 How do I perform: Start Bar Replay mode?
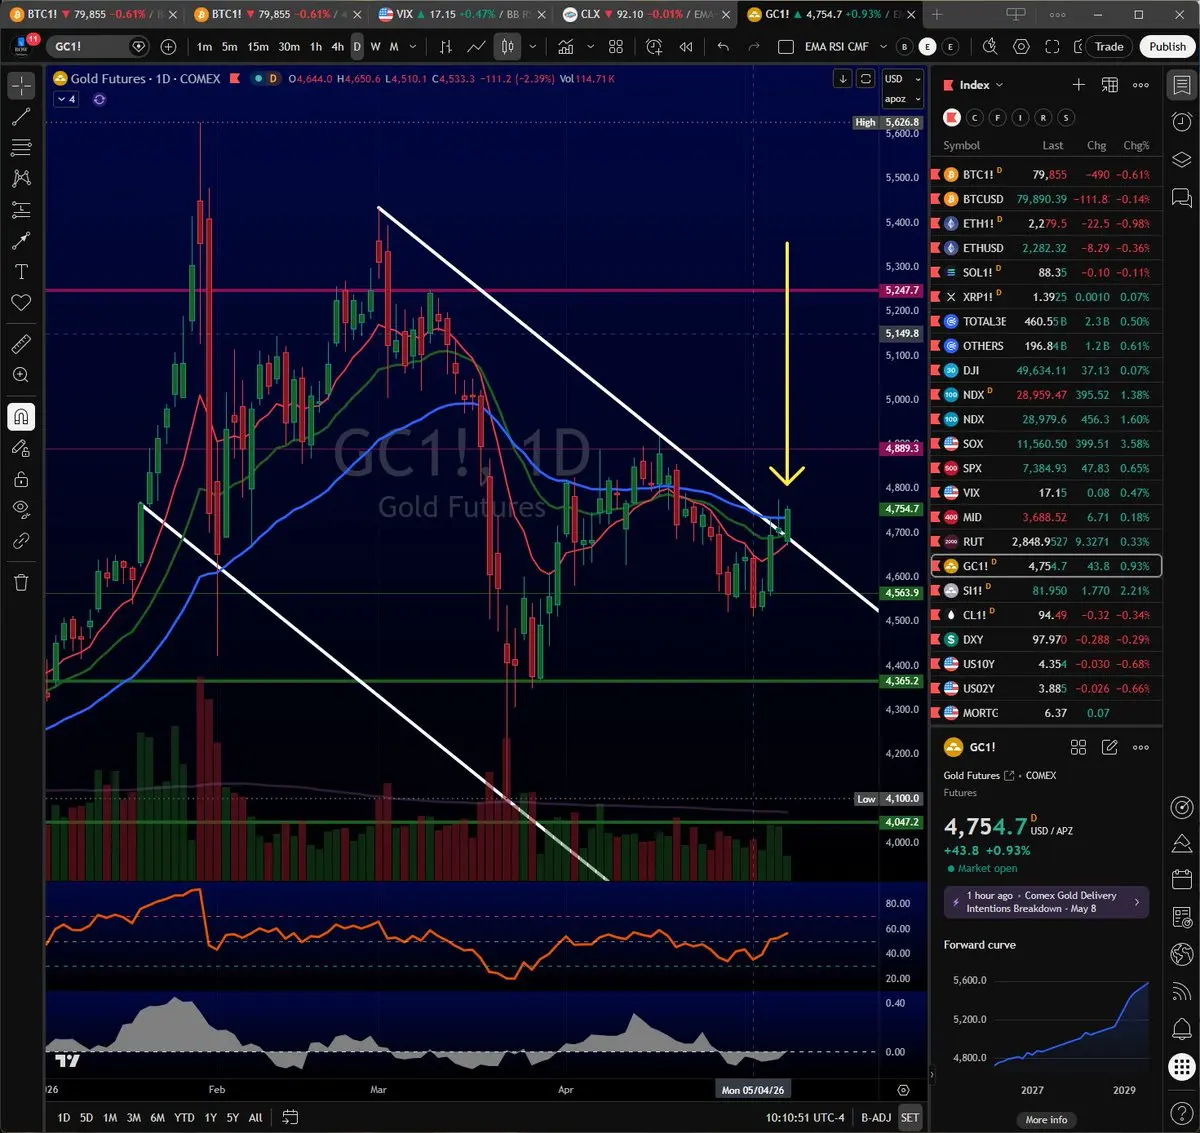[686, 47]
